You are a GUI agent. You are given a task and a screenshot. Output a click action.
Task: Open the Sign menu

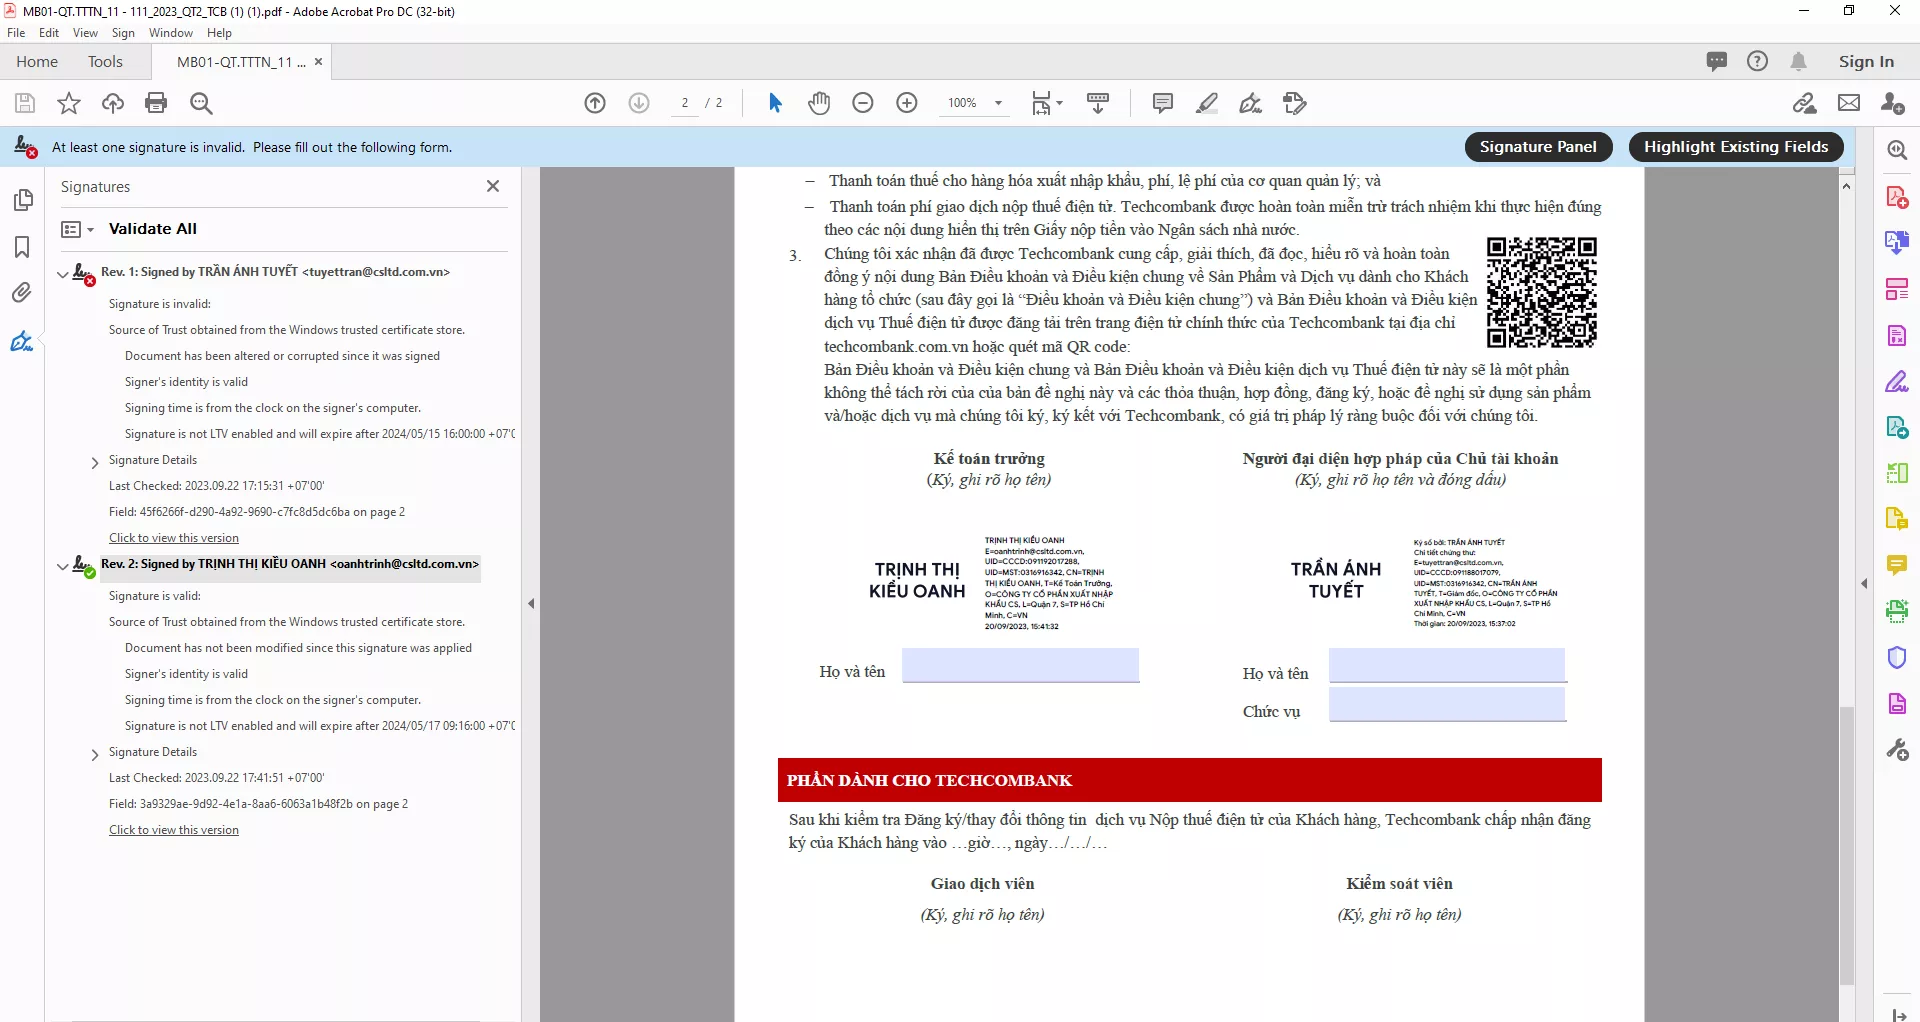(123, 33)
